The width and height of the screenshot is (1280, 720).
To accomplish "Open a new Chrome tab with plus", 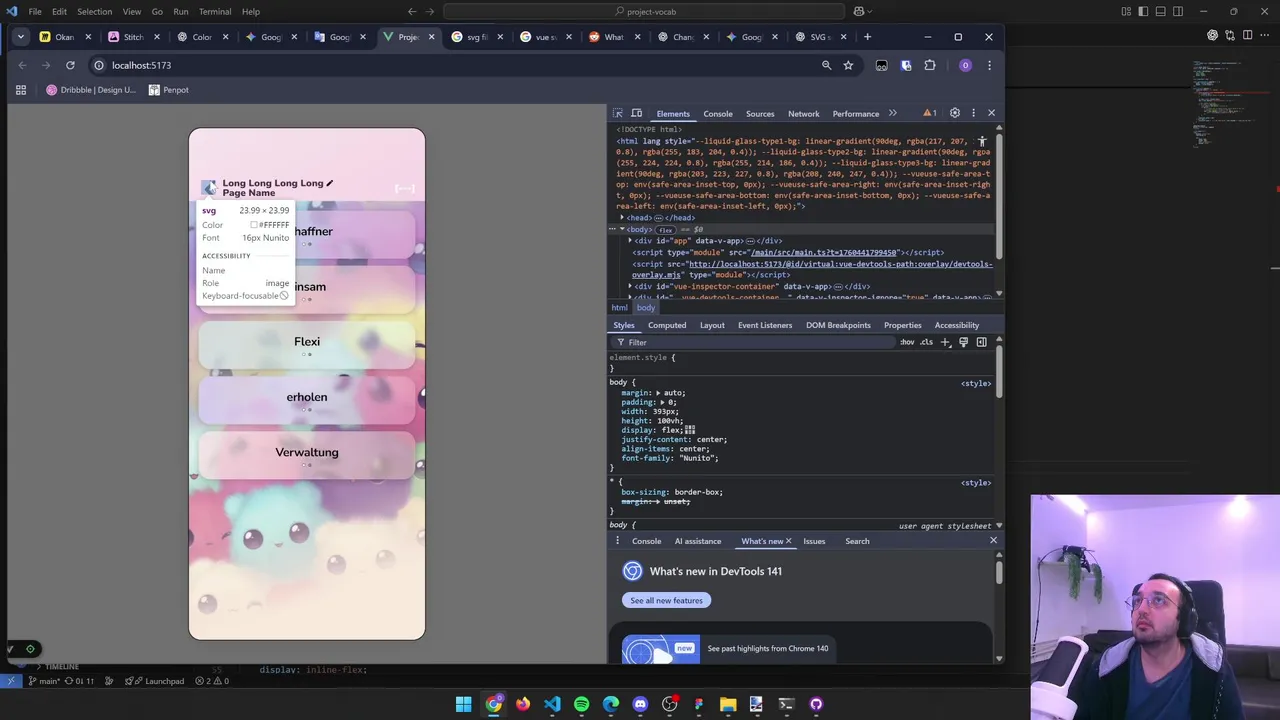I will [867, 37].
